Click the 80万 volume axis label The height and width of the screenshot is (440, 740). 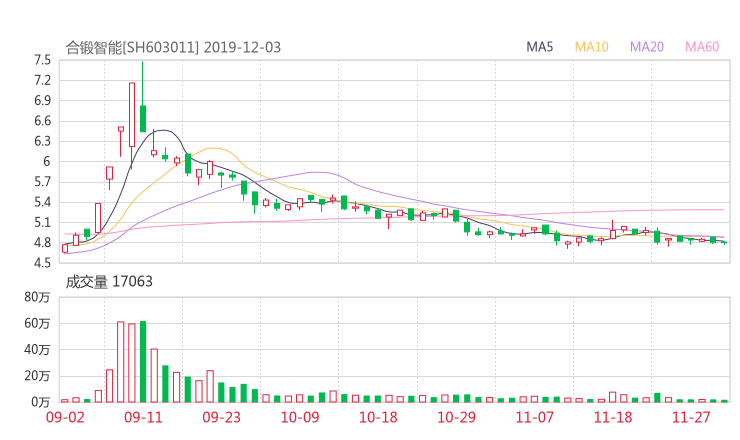pyautogui.click(x=39, y=297)
